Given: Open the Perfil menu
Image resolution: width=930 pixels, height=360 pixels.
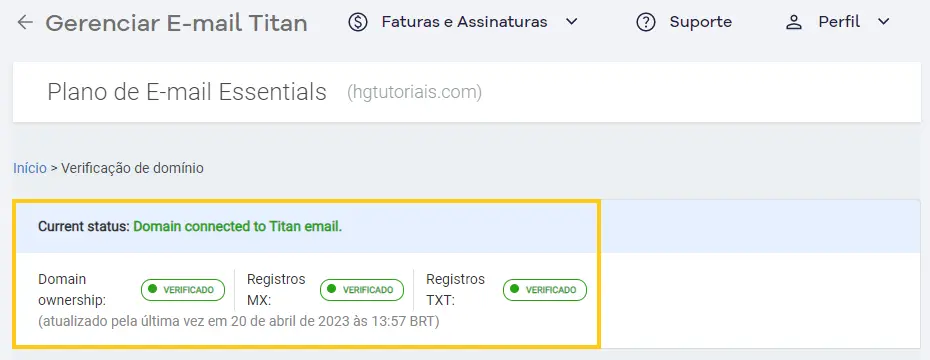Looking at the screenshot, I should [x=839, y=23].
